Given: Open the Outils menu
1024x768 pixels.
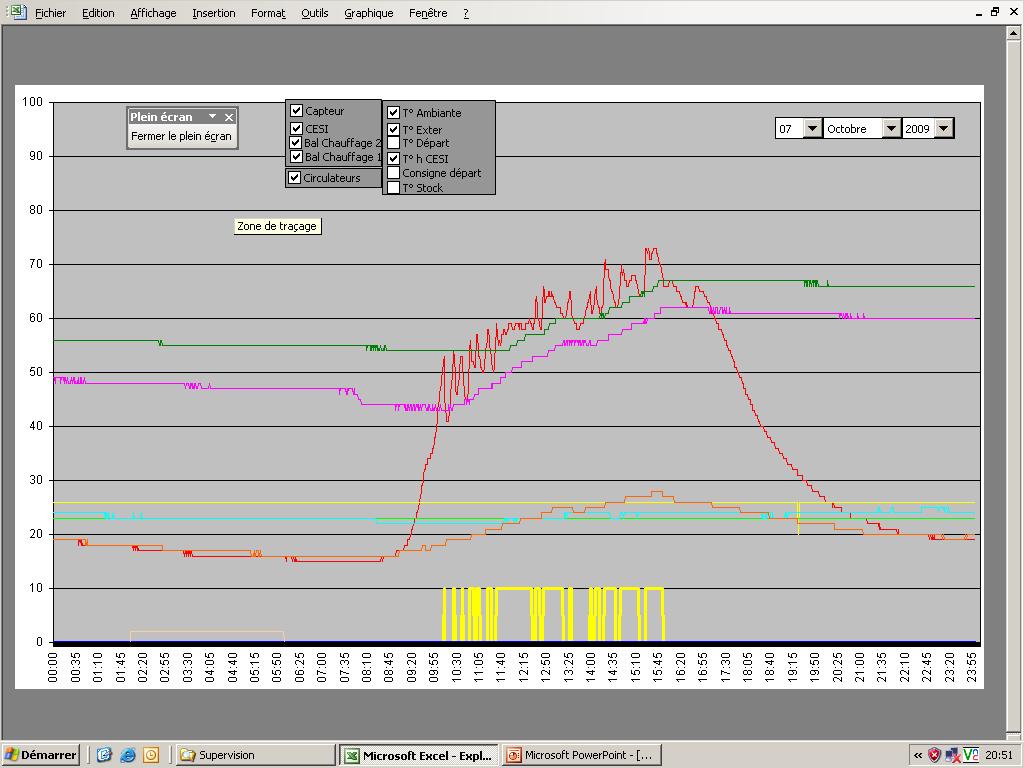Looking at the screenshot, I should (315, 13).
